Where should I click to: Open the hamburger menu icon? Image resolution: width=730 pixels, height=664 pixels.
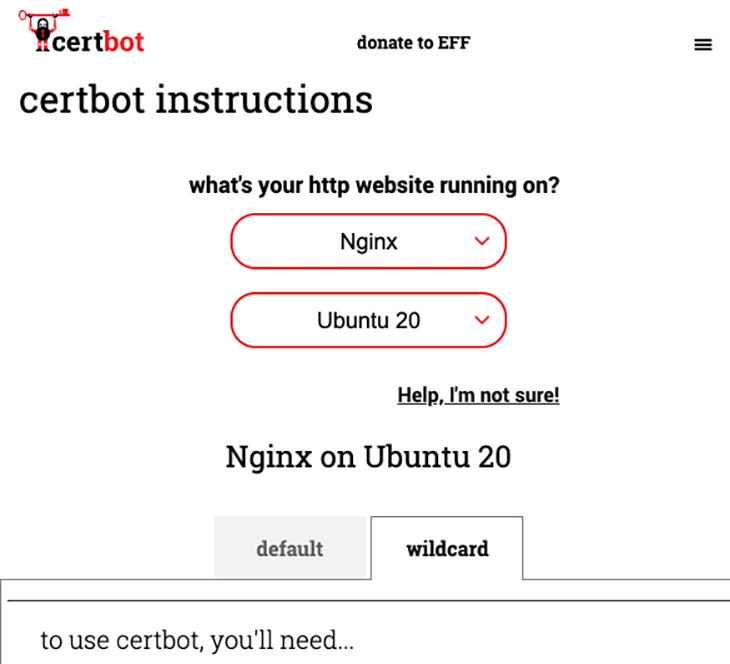(x=703, y=45)
